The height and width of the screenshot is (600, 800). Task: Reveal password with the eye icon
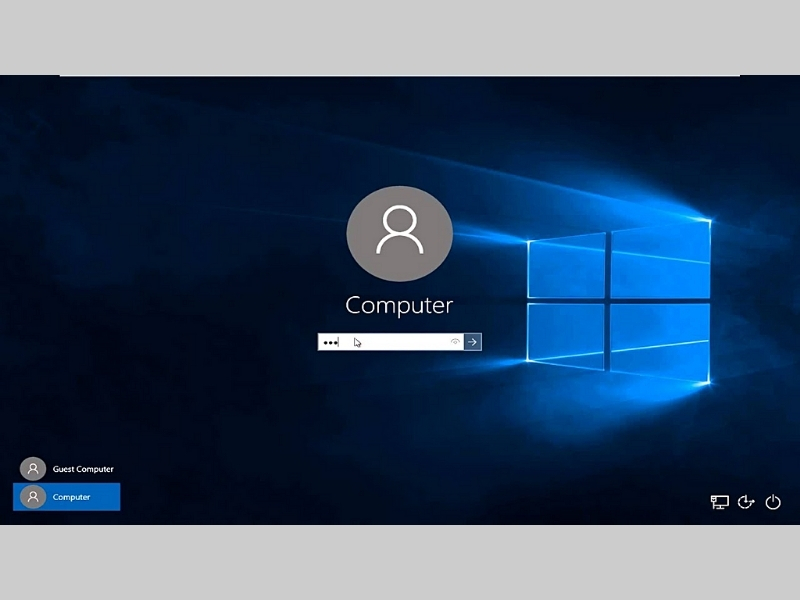pyautogui.click(x=455, y=342)
